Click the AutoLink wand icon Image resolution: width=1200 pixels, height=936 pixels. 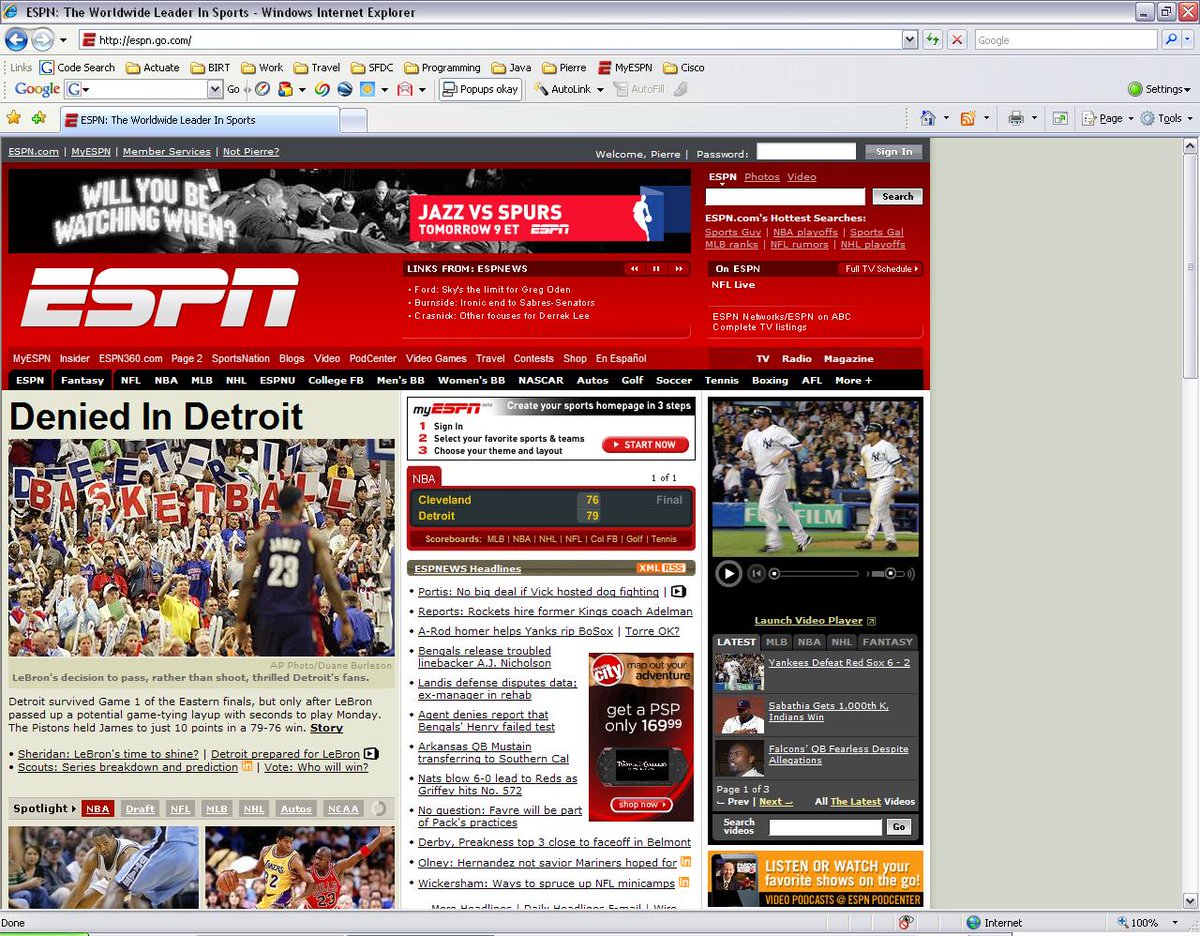[x=540, y=89]
